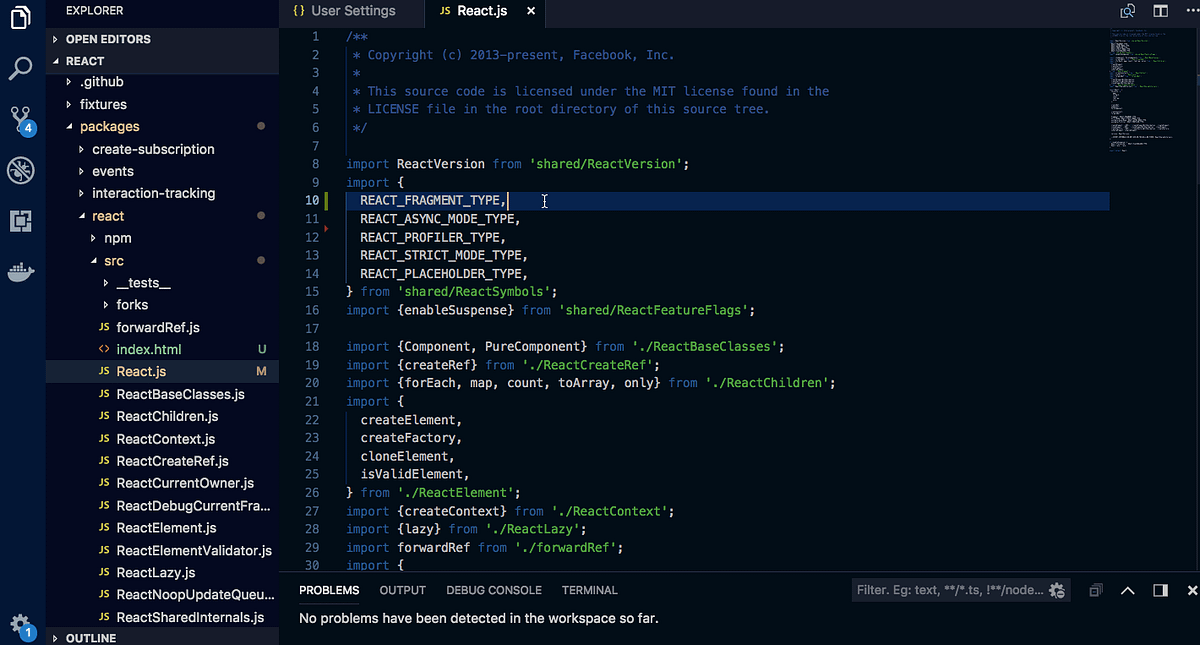Open the Source Control view showing 4 changes
1200x645 pixels.
pyautogui.click(x=20, y=120)
